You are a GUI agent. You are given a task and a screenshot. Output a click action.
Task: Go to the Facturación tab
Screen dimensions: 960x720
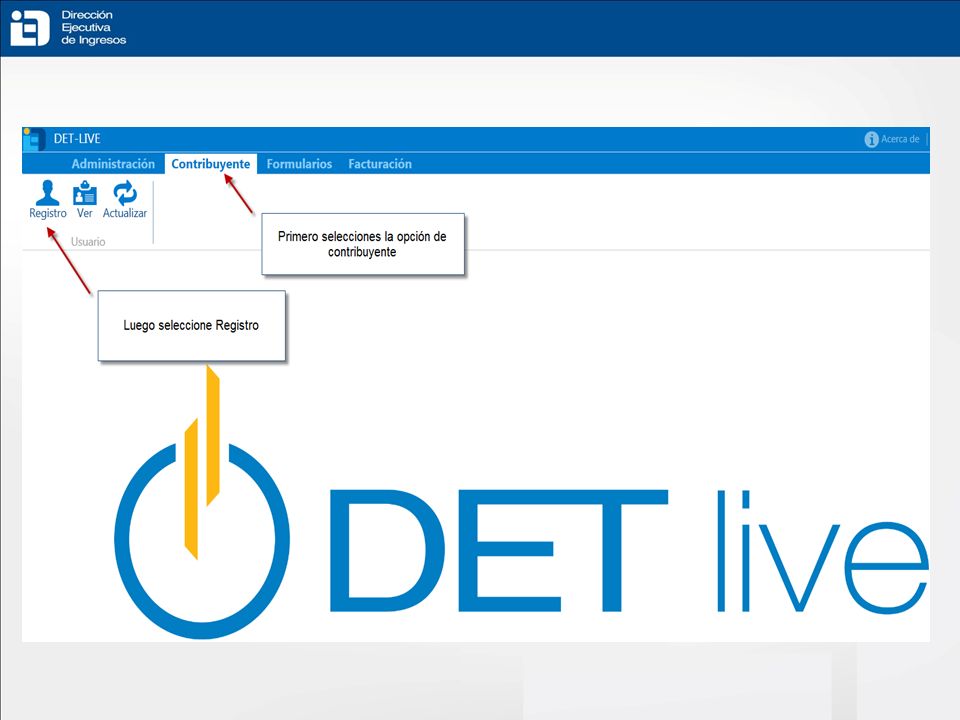point(380,164)
